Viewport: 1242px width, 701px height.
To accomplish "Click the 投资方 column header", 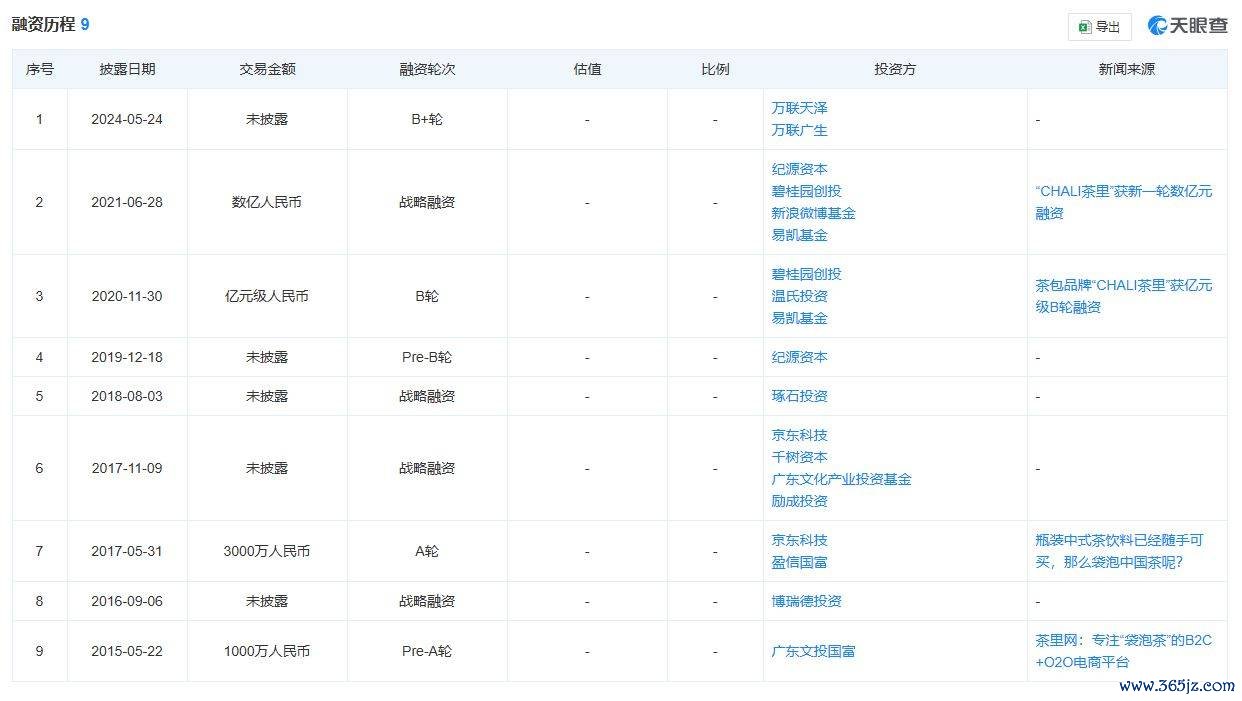I will [x=895, y=69].
